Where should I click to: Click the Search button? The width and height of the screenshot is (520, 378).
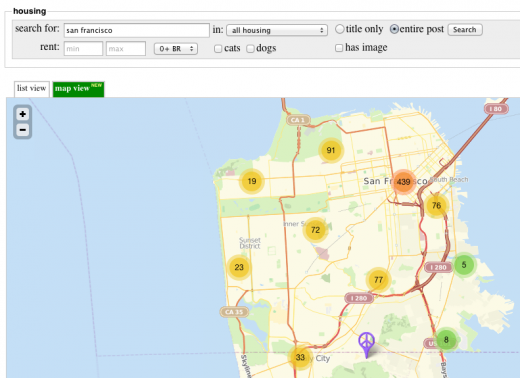pyautogui.click(x=465, y=30)
